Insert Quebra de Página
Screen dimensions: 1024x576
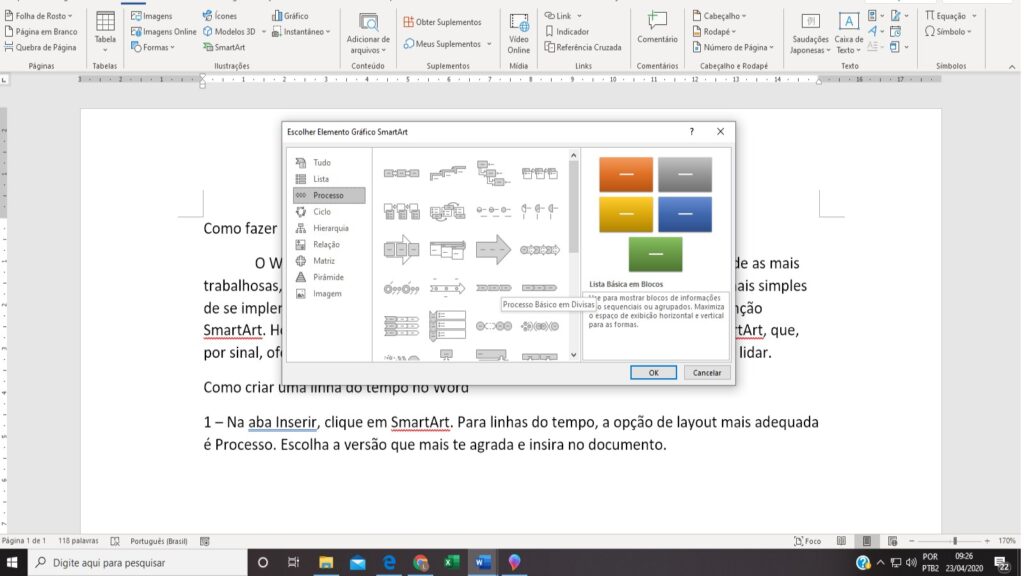coord(40,47)
